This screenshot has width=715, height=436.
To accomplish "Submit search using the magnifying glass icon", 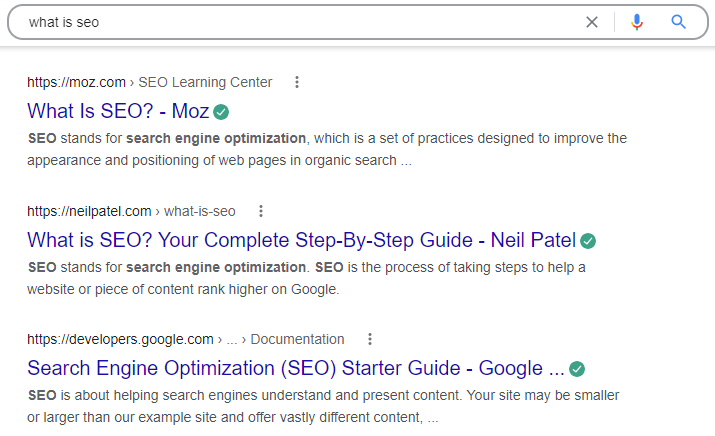I will coord(679,21).
